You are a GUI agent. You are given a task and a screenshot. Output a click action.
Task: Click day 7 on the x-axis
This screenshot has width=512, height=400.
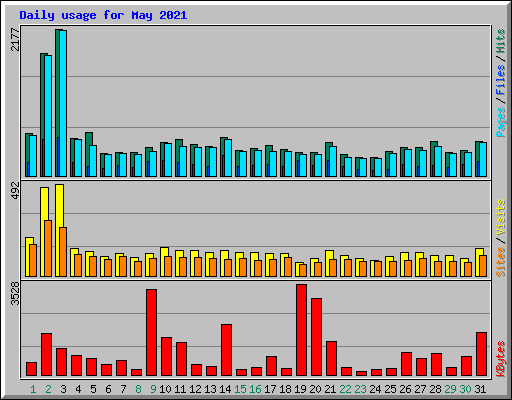pyautogui.click(x=123, y=389)
